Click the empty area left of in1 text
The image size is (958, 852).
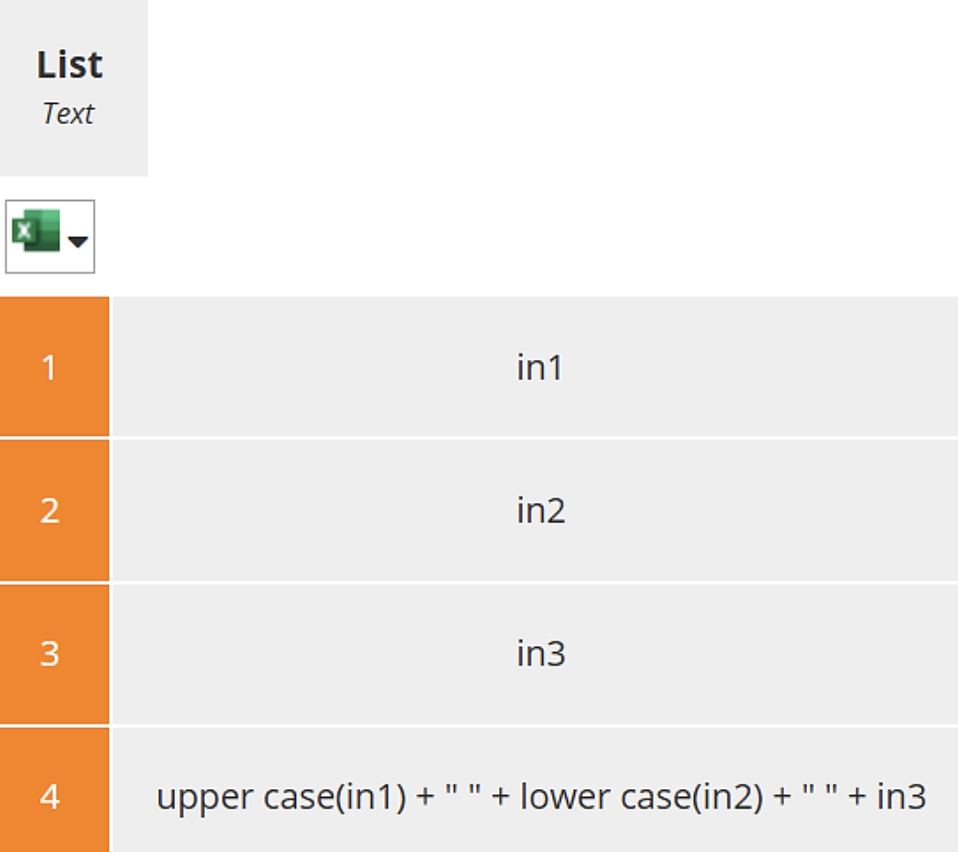click(x=300, y=368)
